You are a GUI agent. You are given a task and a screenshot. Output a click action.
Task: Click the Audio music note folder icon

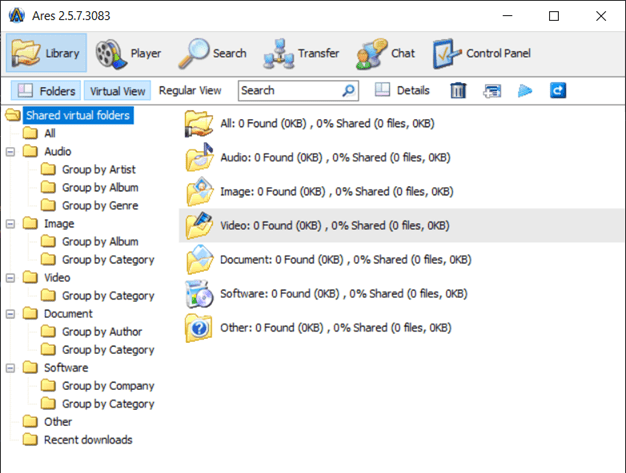coord(199,158)
